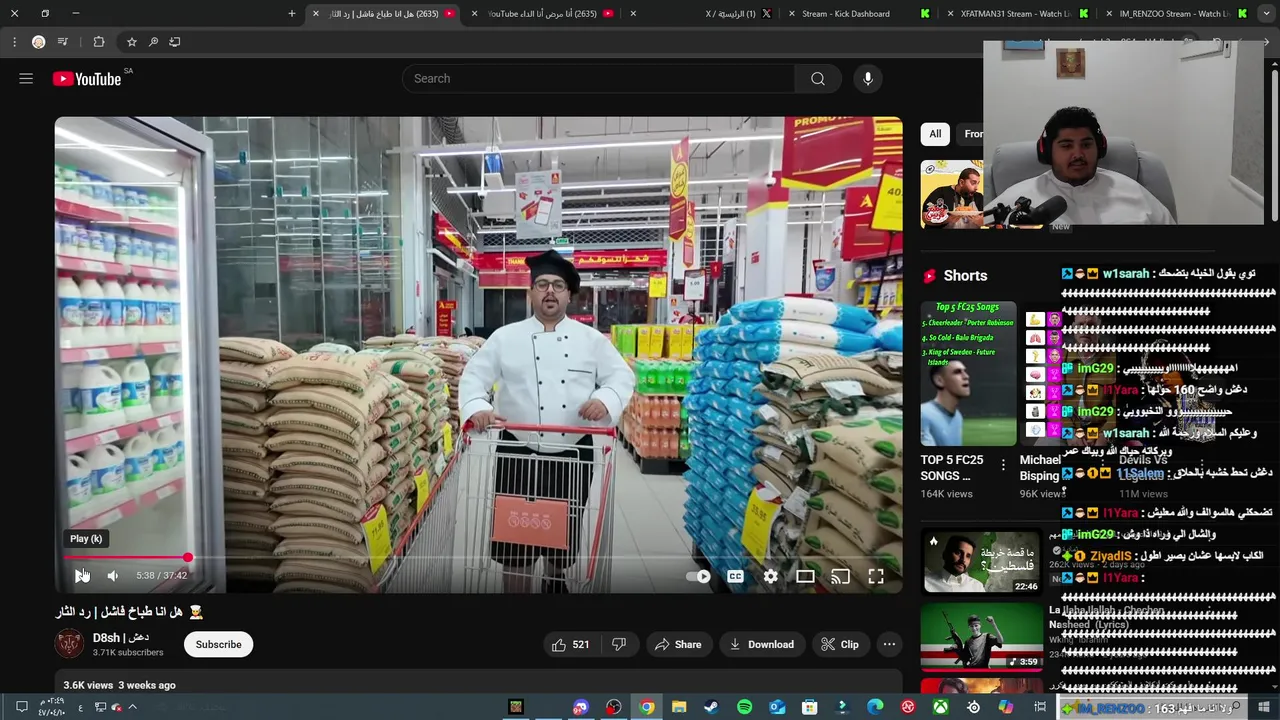Open the YouTube guide hamburger menu
1280x720 pixels.
point(26,79)
